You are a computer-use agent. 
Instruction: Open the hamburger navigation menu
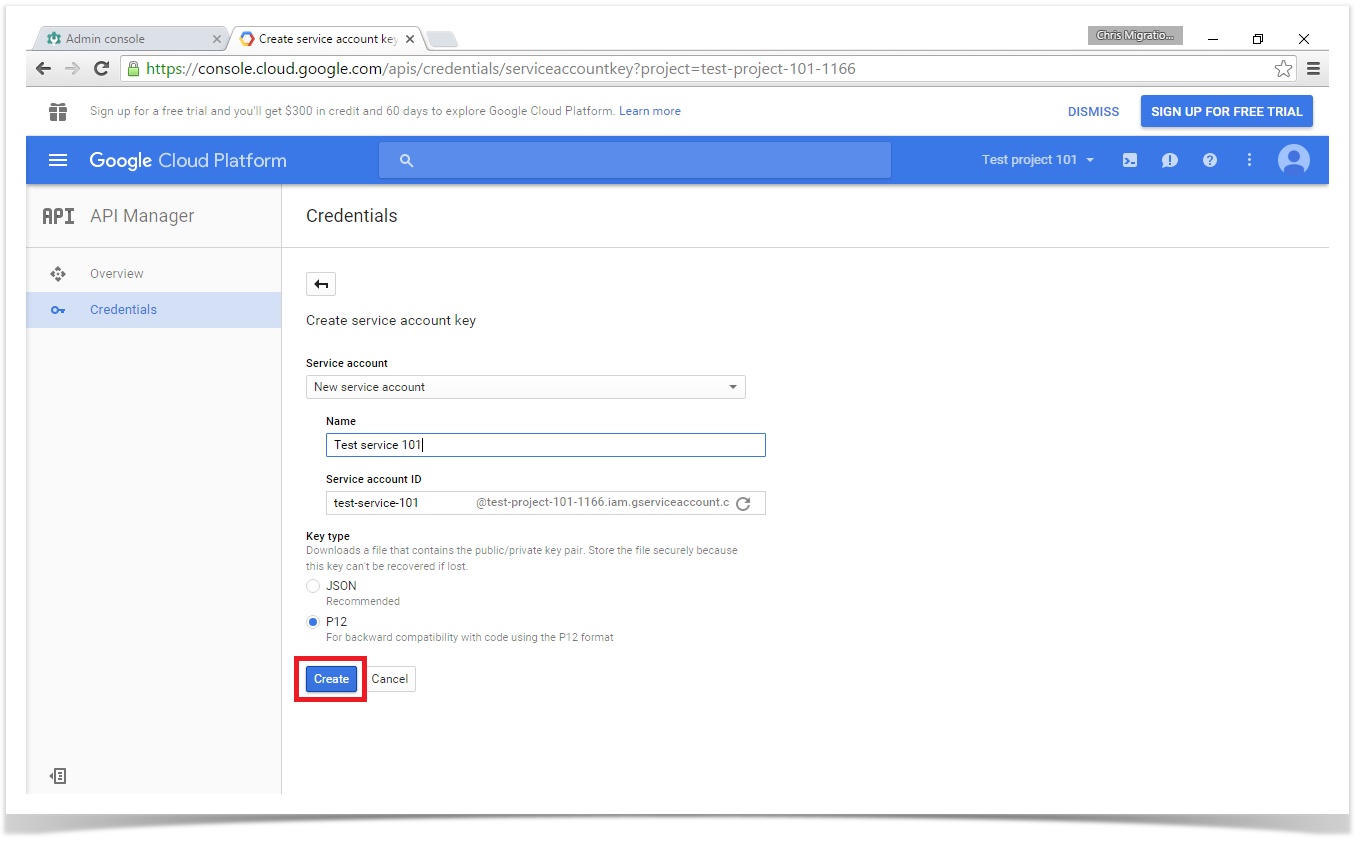(58, 160)
